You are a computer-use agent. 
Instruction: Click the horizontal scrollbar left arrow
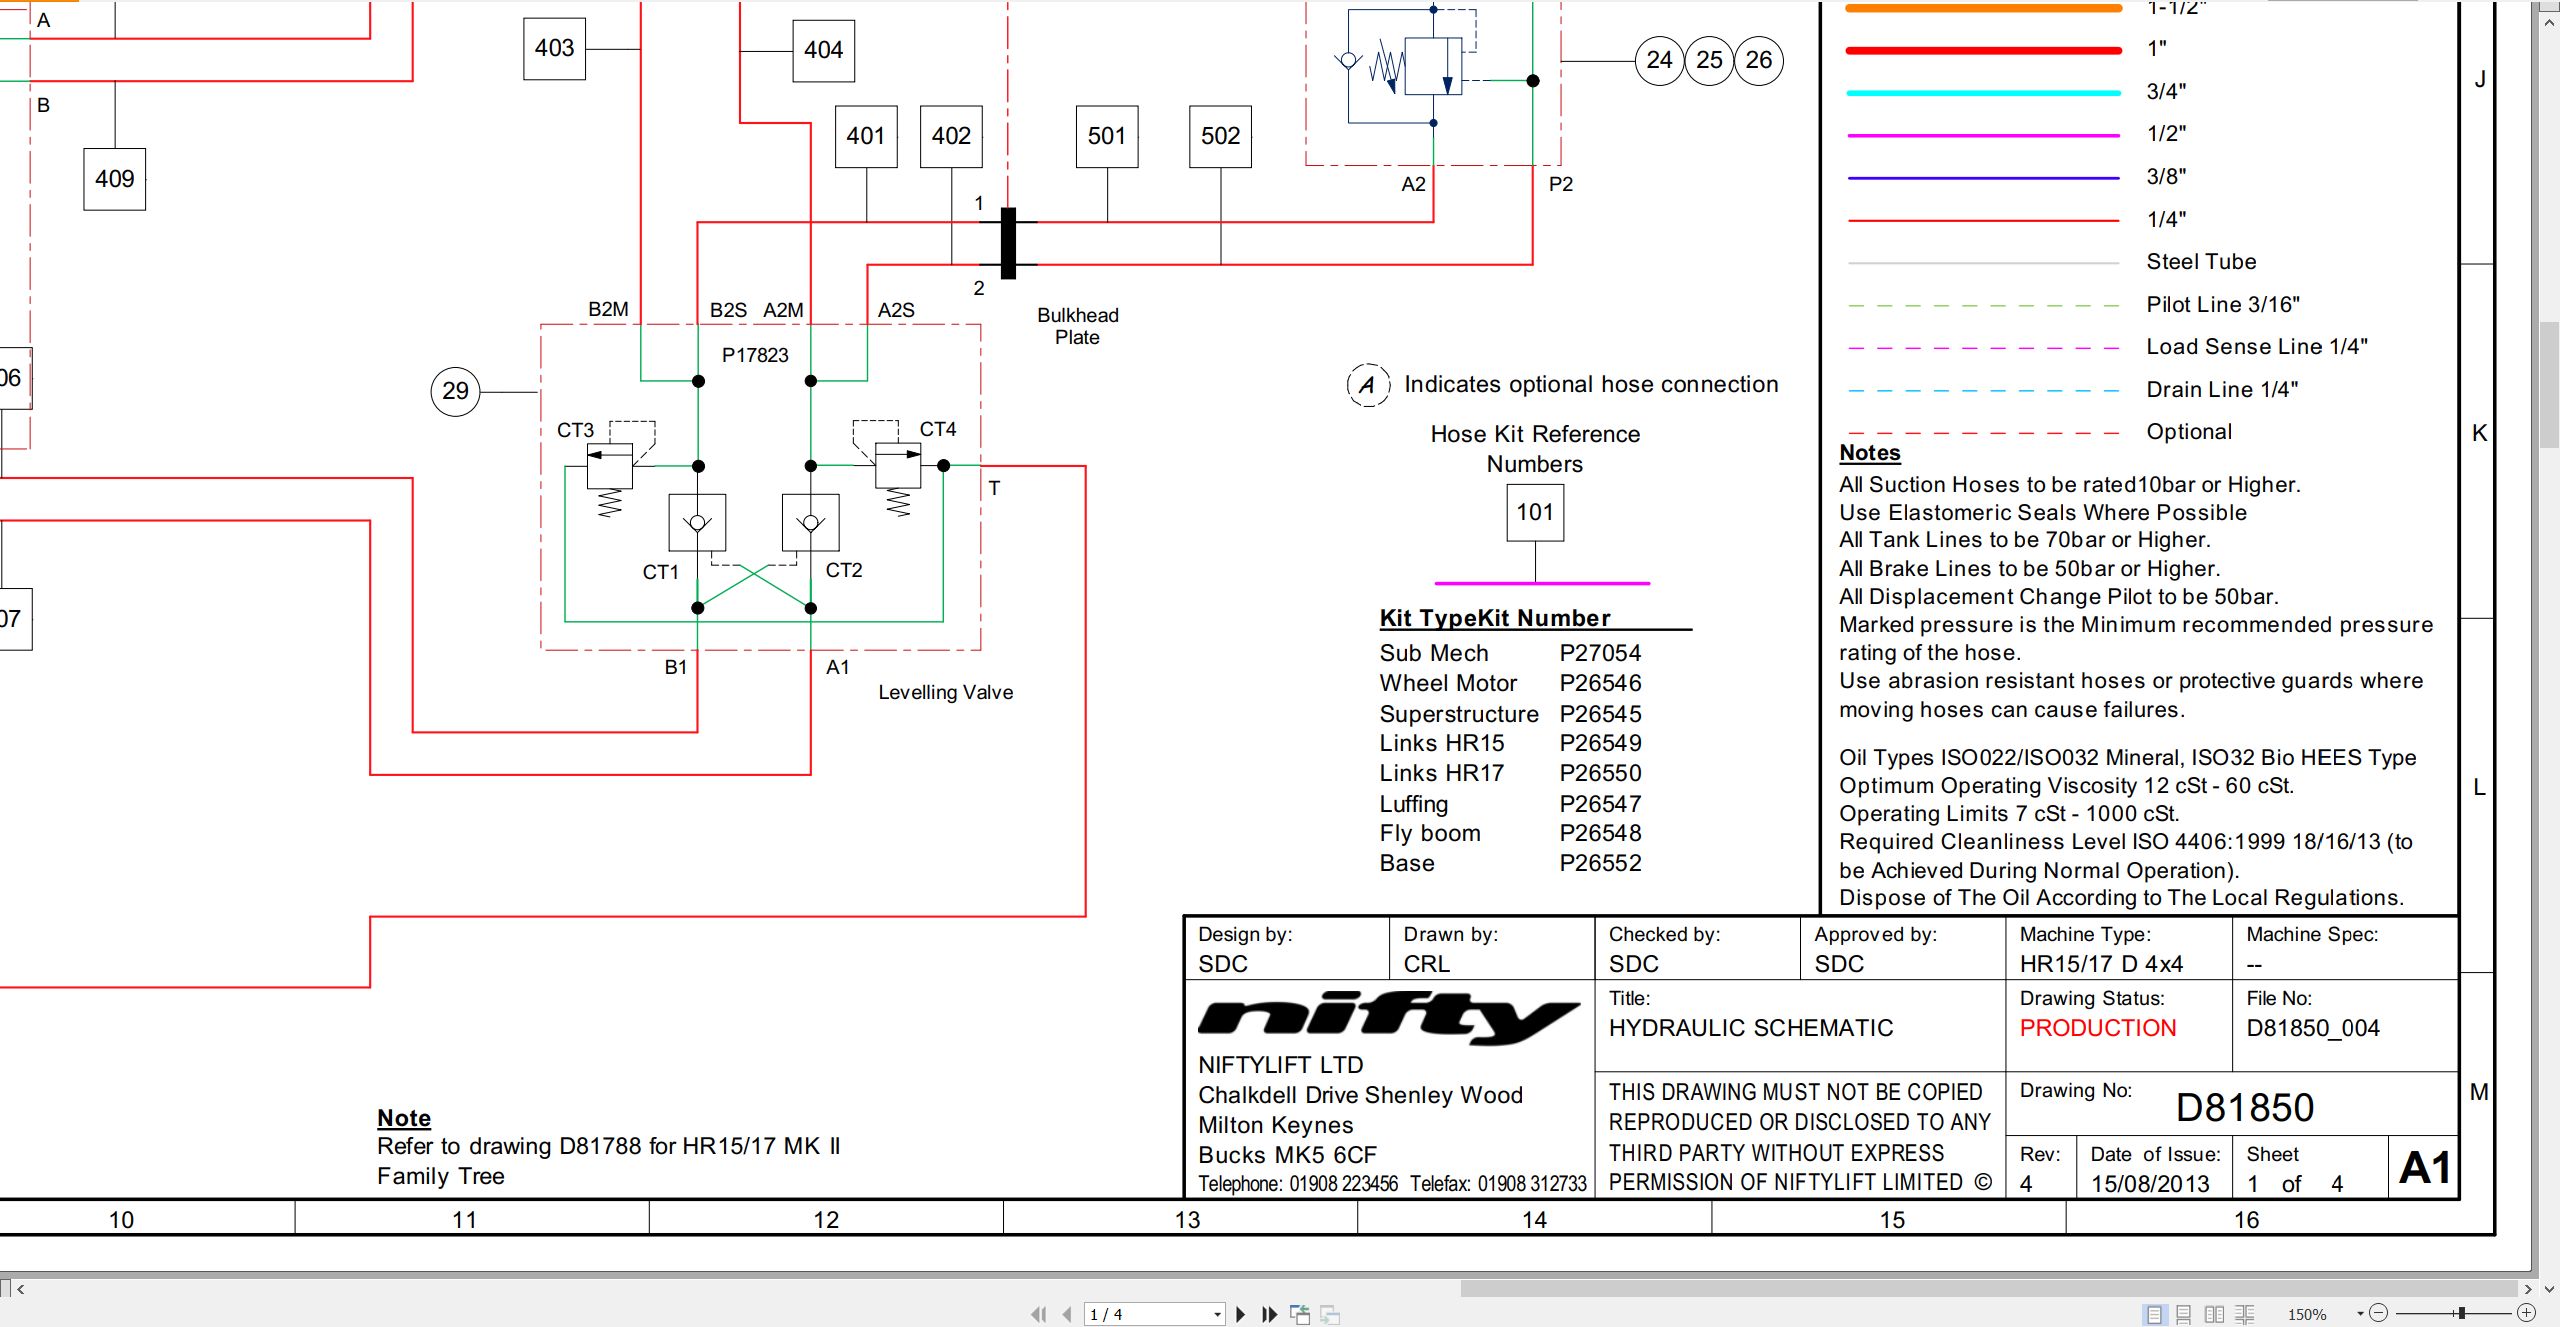point(20,1289)
